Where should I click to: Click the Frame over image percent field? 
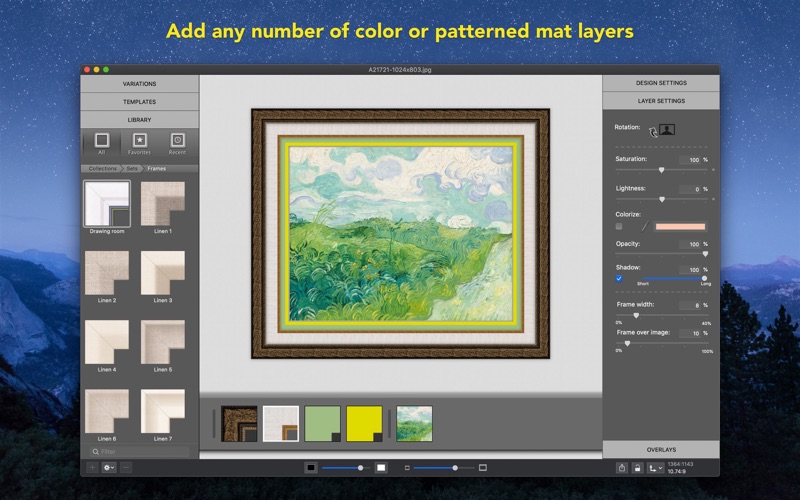(x=690, y=334)
